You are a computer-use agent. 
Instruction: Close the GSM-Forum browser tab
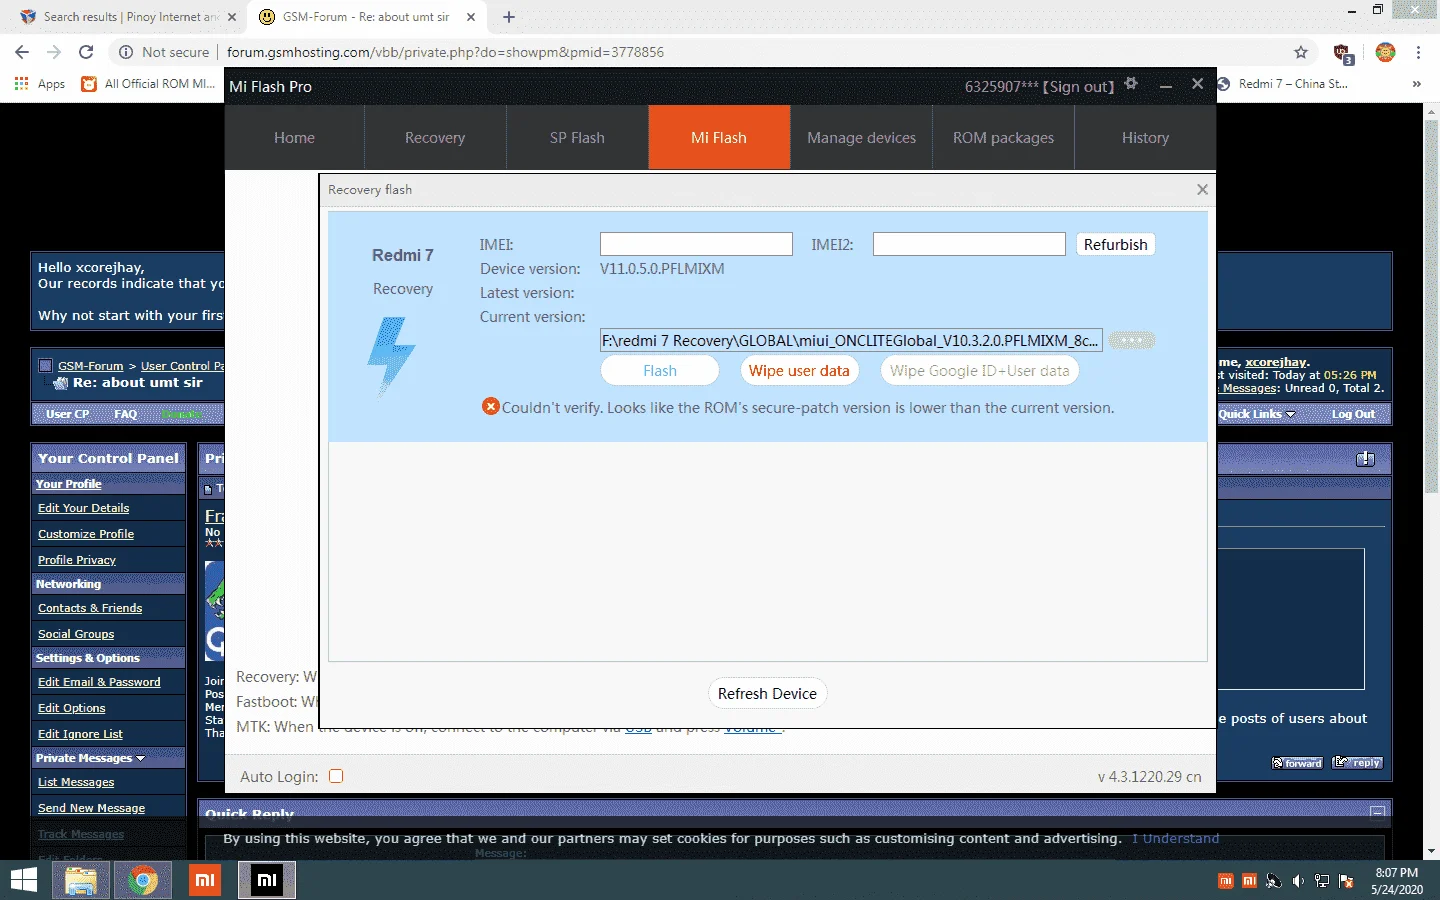click(x=471, y=17)
